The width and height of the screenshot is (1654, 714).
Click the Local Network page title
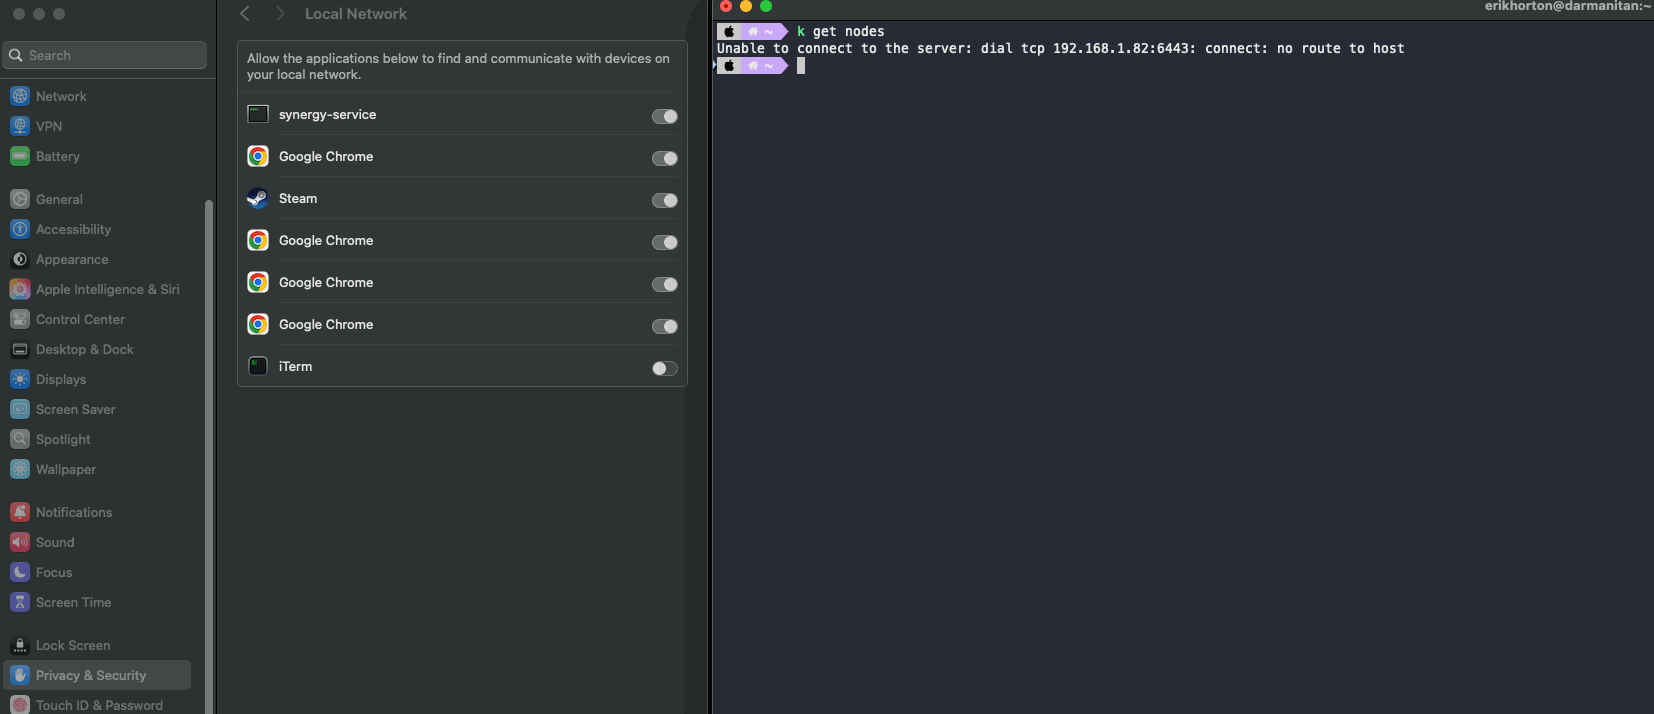click(x=356, y=14)
